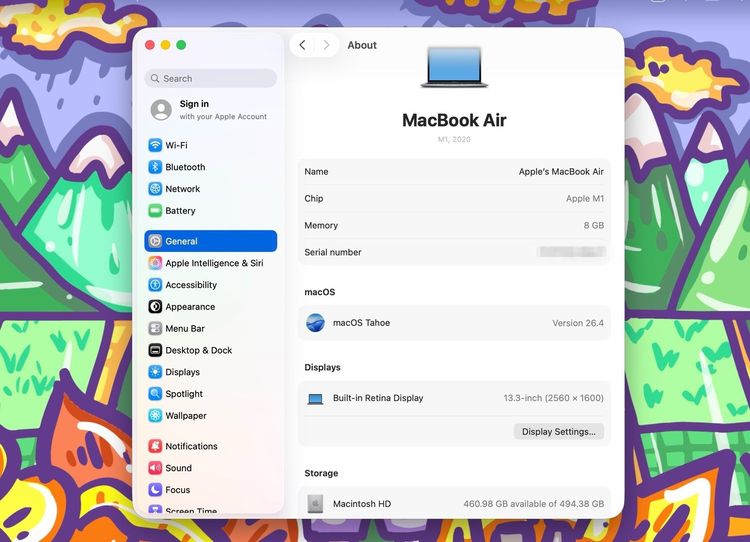Image resolution: width=750 pixels, height=542 pixels.
Task: Click the macOS Tahoe label
Action: point(361,323)
